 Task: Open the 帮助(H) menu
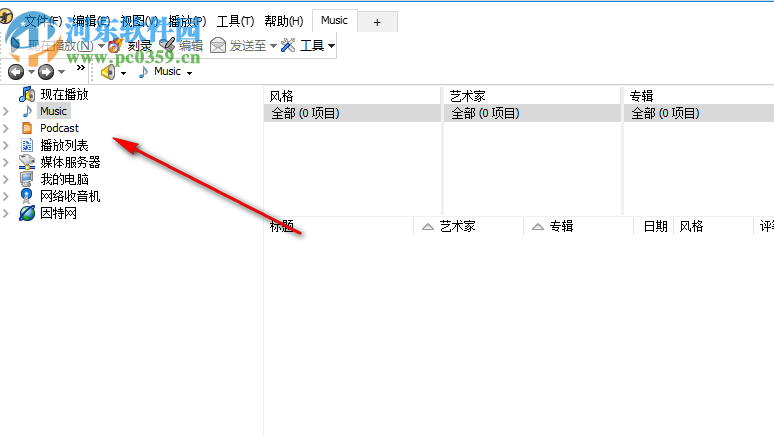click(284, 21)
